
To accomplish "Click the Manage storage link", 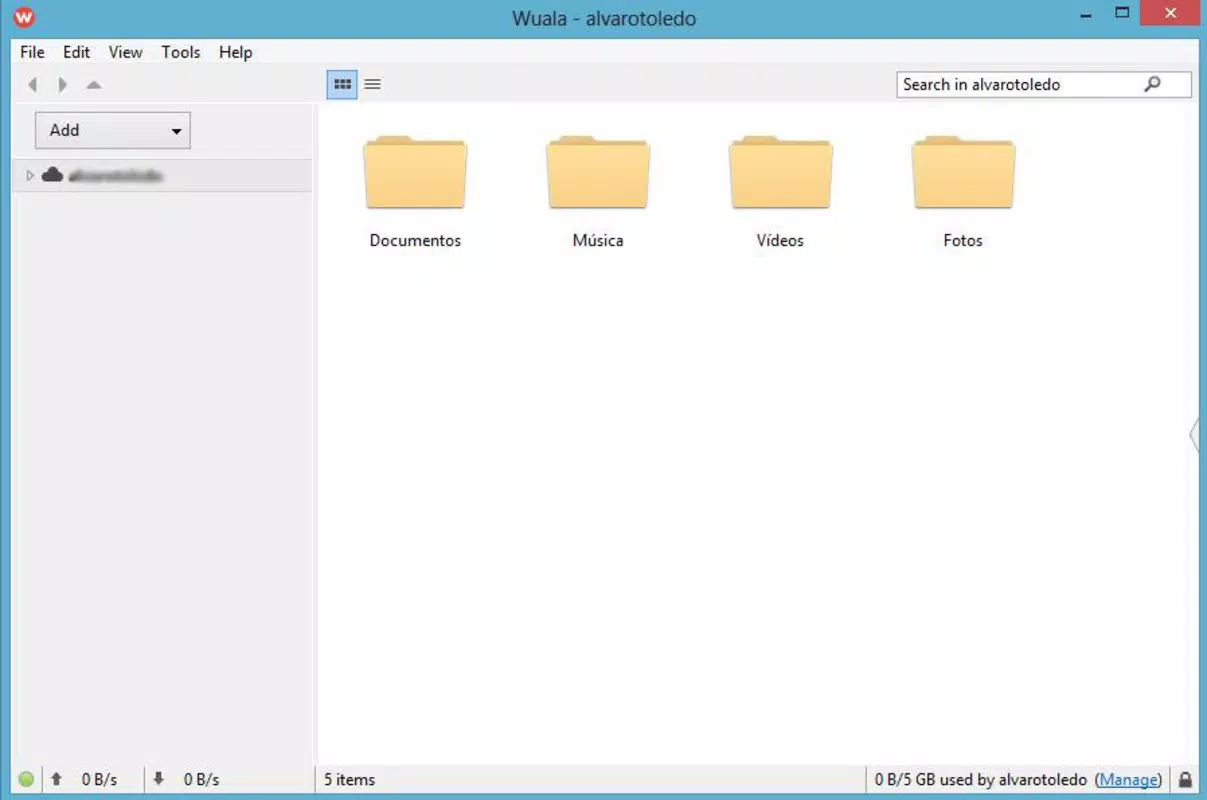I will pos(1128,779).
